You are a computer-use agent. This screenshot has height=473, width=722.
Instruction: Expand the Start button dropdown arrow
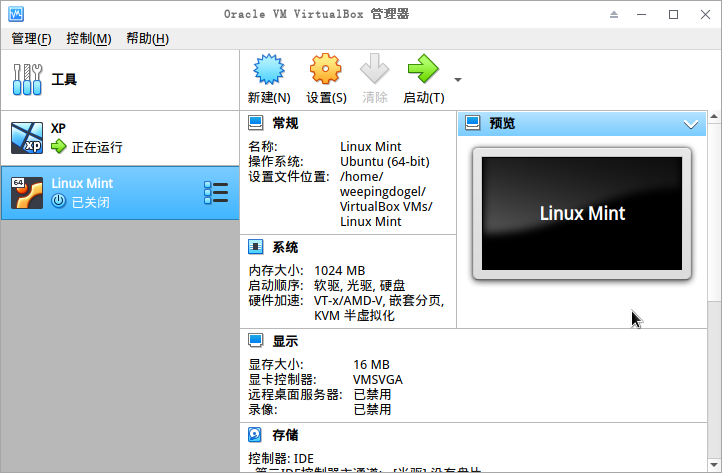tap(458, 79)
